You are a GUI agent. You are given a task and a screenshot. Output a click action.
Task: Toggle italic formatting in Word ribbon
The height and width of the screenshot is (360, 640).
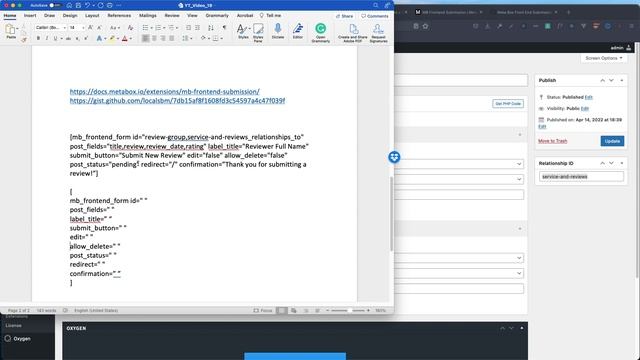[47, 38]
